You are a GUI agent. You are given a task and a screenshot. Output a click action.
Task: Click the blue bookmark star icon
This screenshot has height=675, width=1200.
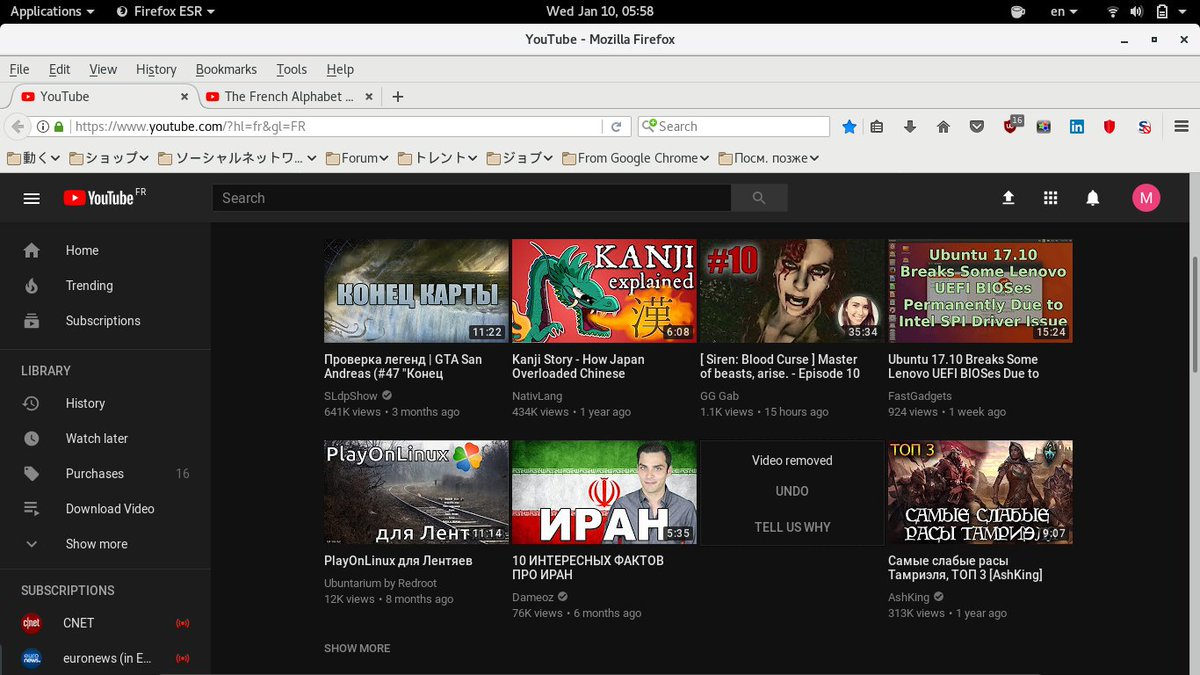(x=849, y=127)
